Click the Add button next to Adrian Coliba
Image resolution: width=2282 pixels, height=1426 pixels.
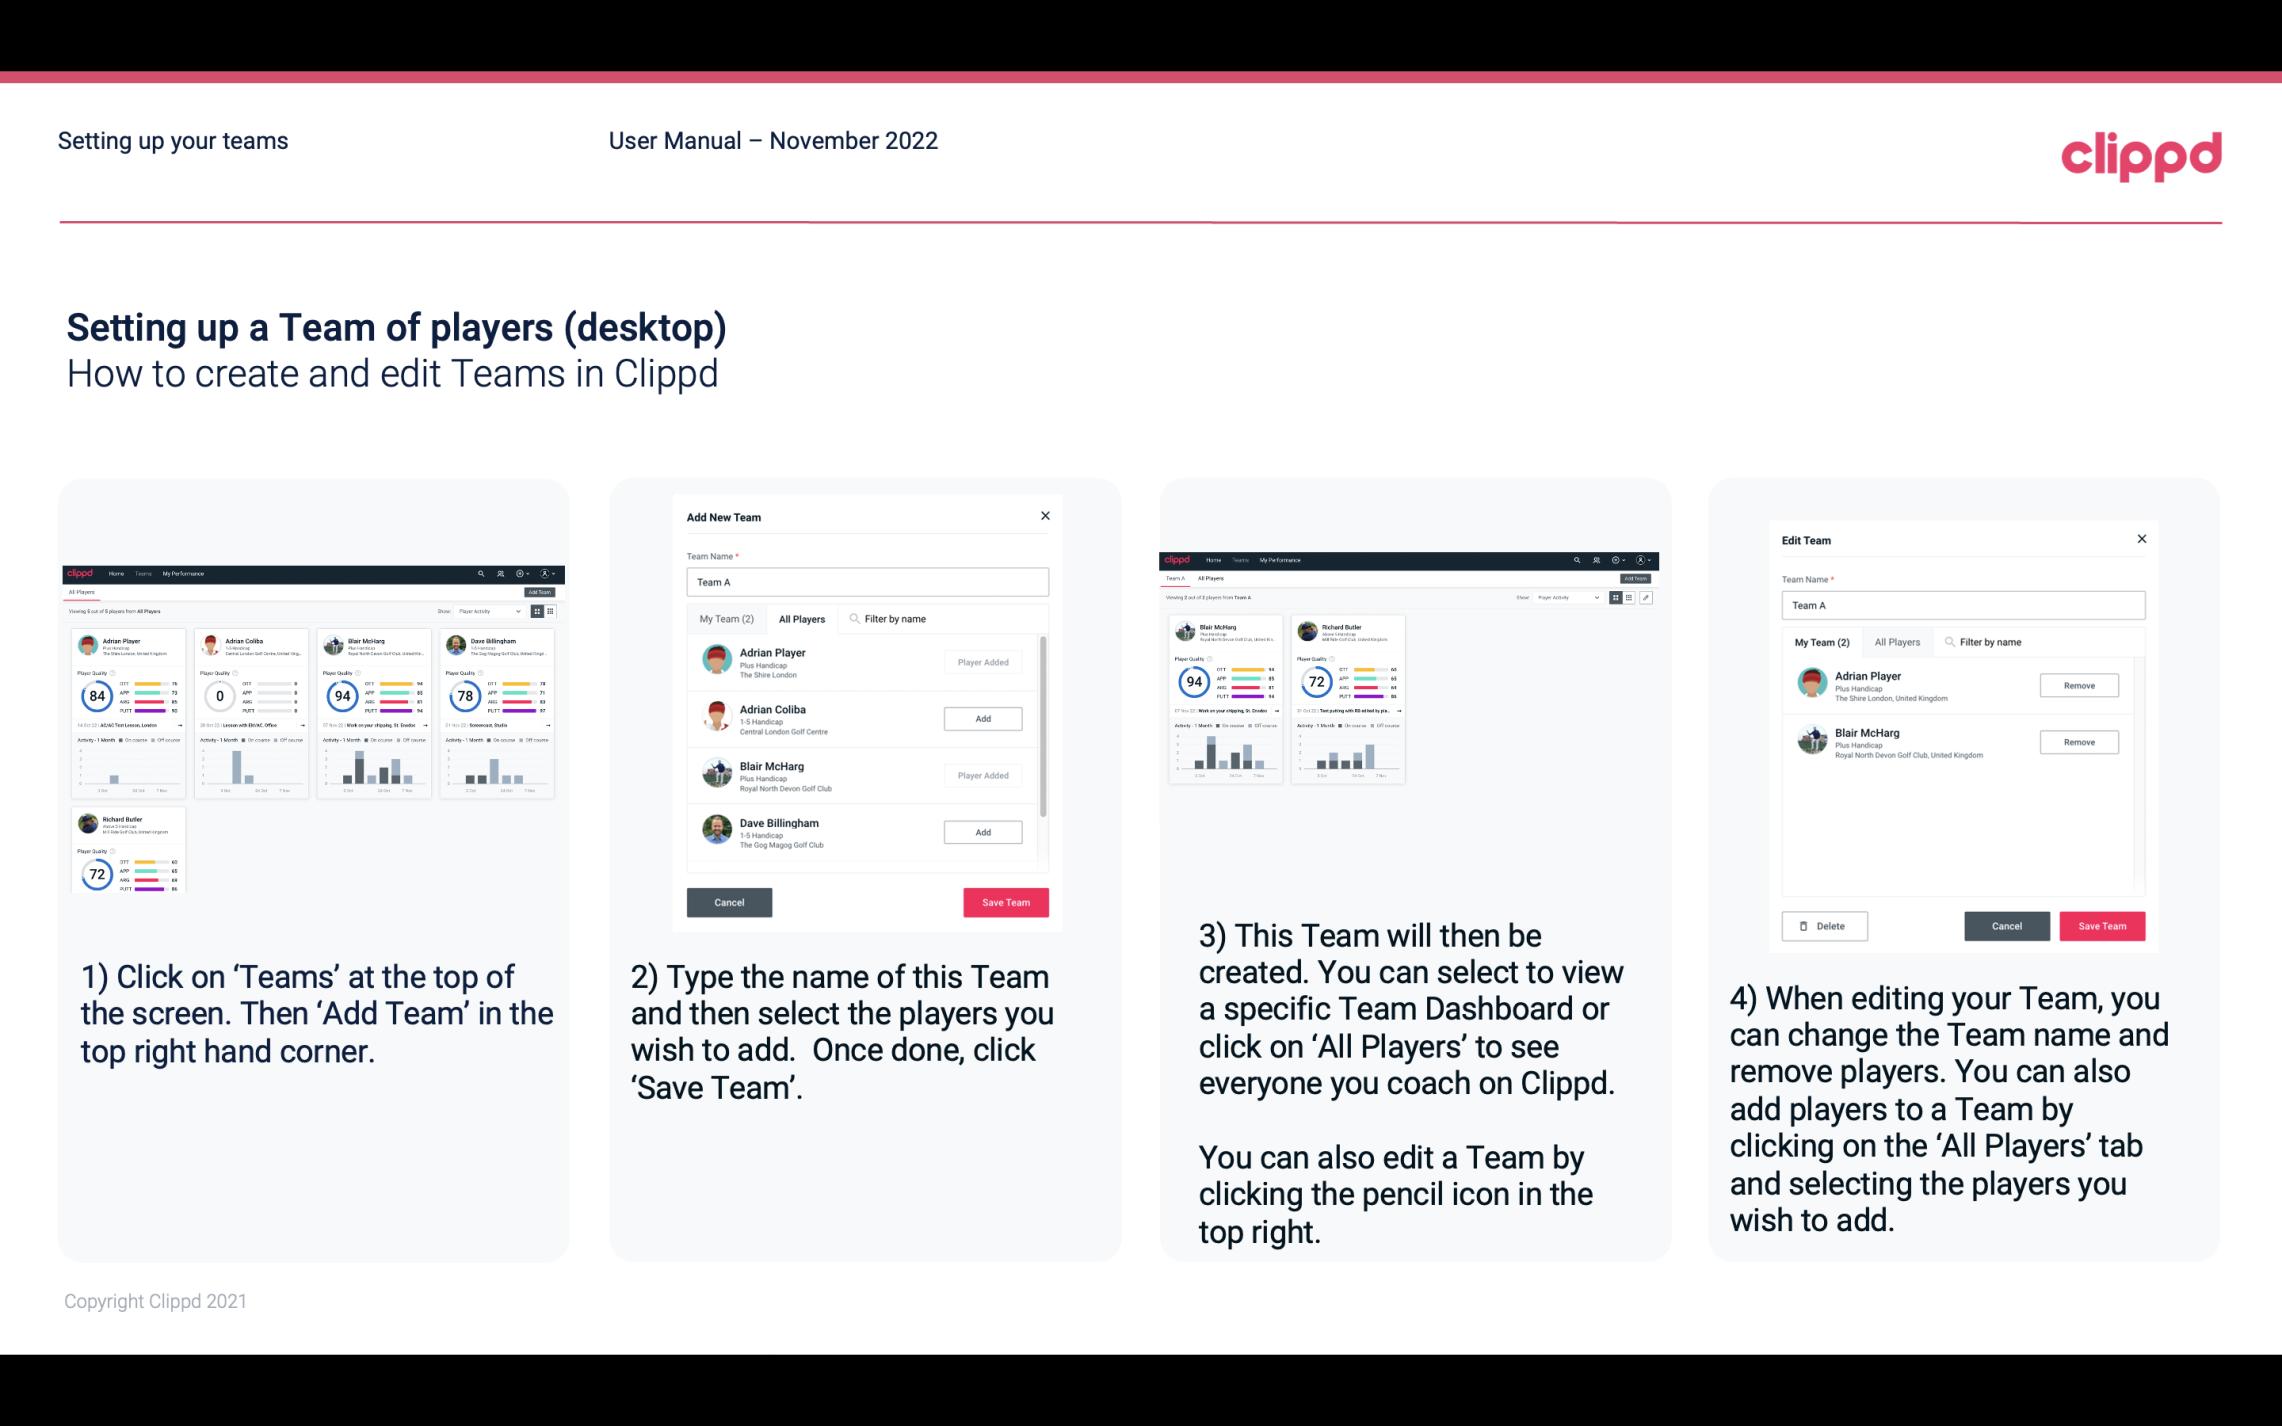click(982, 718)
